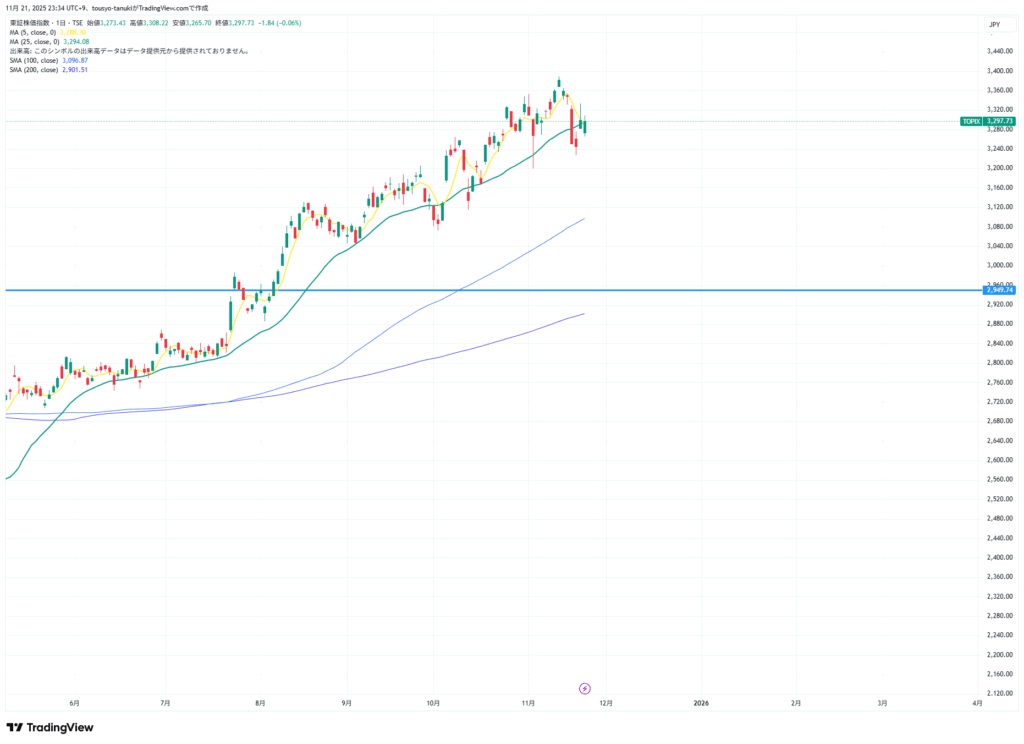Image resolution: width=1024 pixels, height=744 pixels.
Task: Click the 2026 label on time axis
Action: tap(701, 703)
